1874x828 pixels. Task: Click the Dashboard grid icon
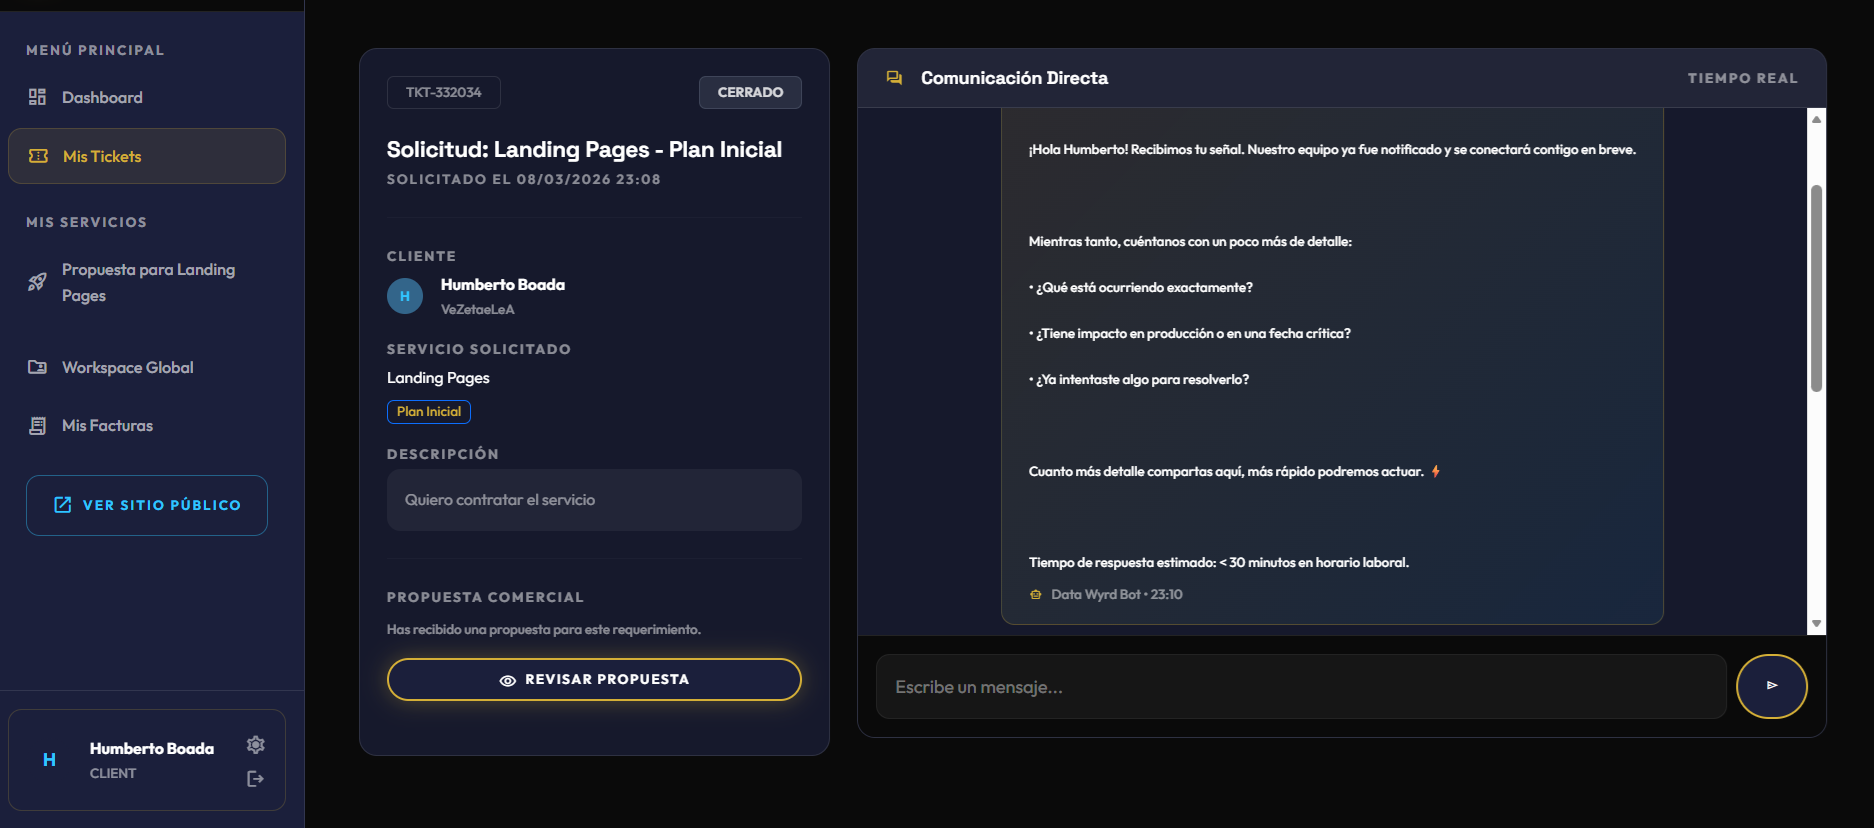point(37,97)
